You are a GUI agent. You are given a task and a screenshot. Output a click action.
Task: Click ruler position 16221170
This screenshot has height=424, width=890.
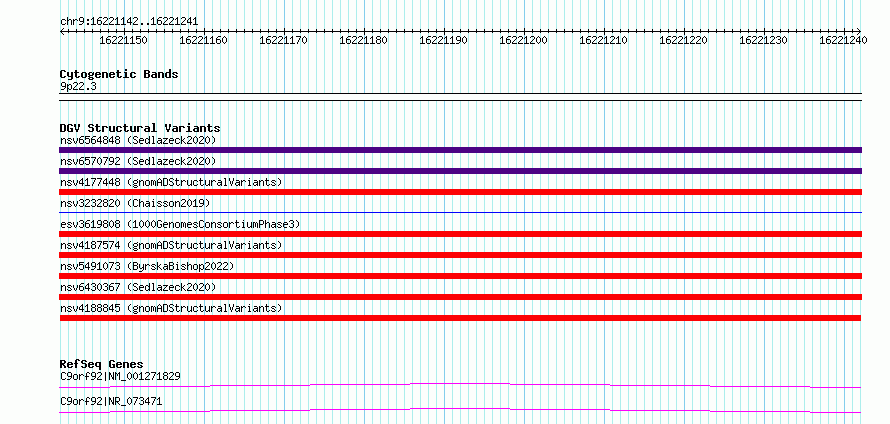(x=283, y=40)
